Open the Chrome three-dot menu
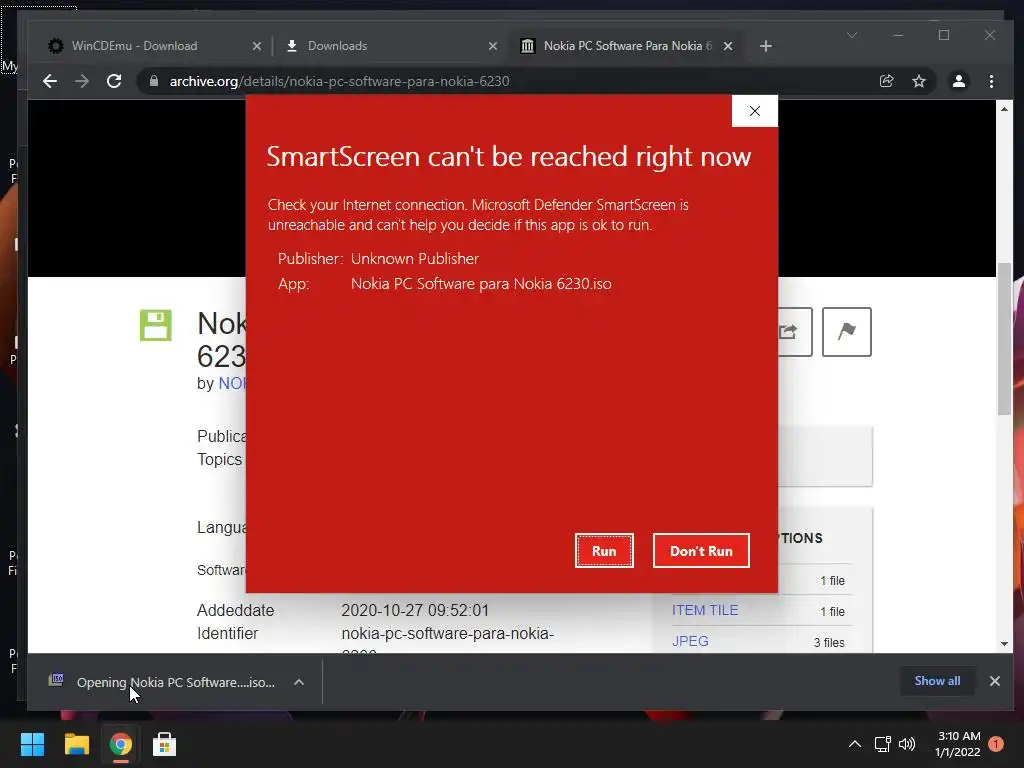Image resolution: width=1024 pixels, height=768 pixels. [991, 81]
